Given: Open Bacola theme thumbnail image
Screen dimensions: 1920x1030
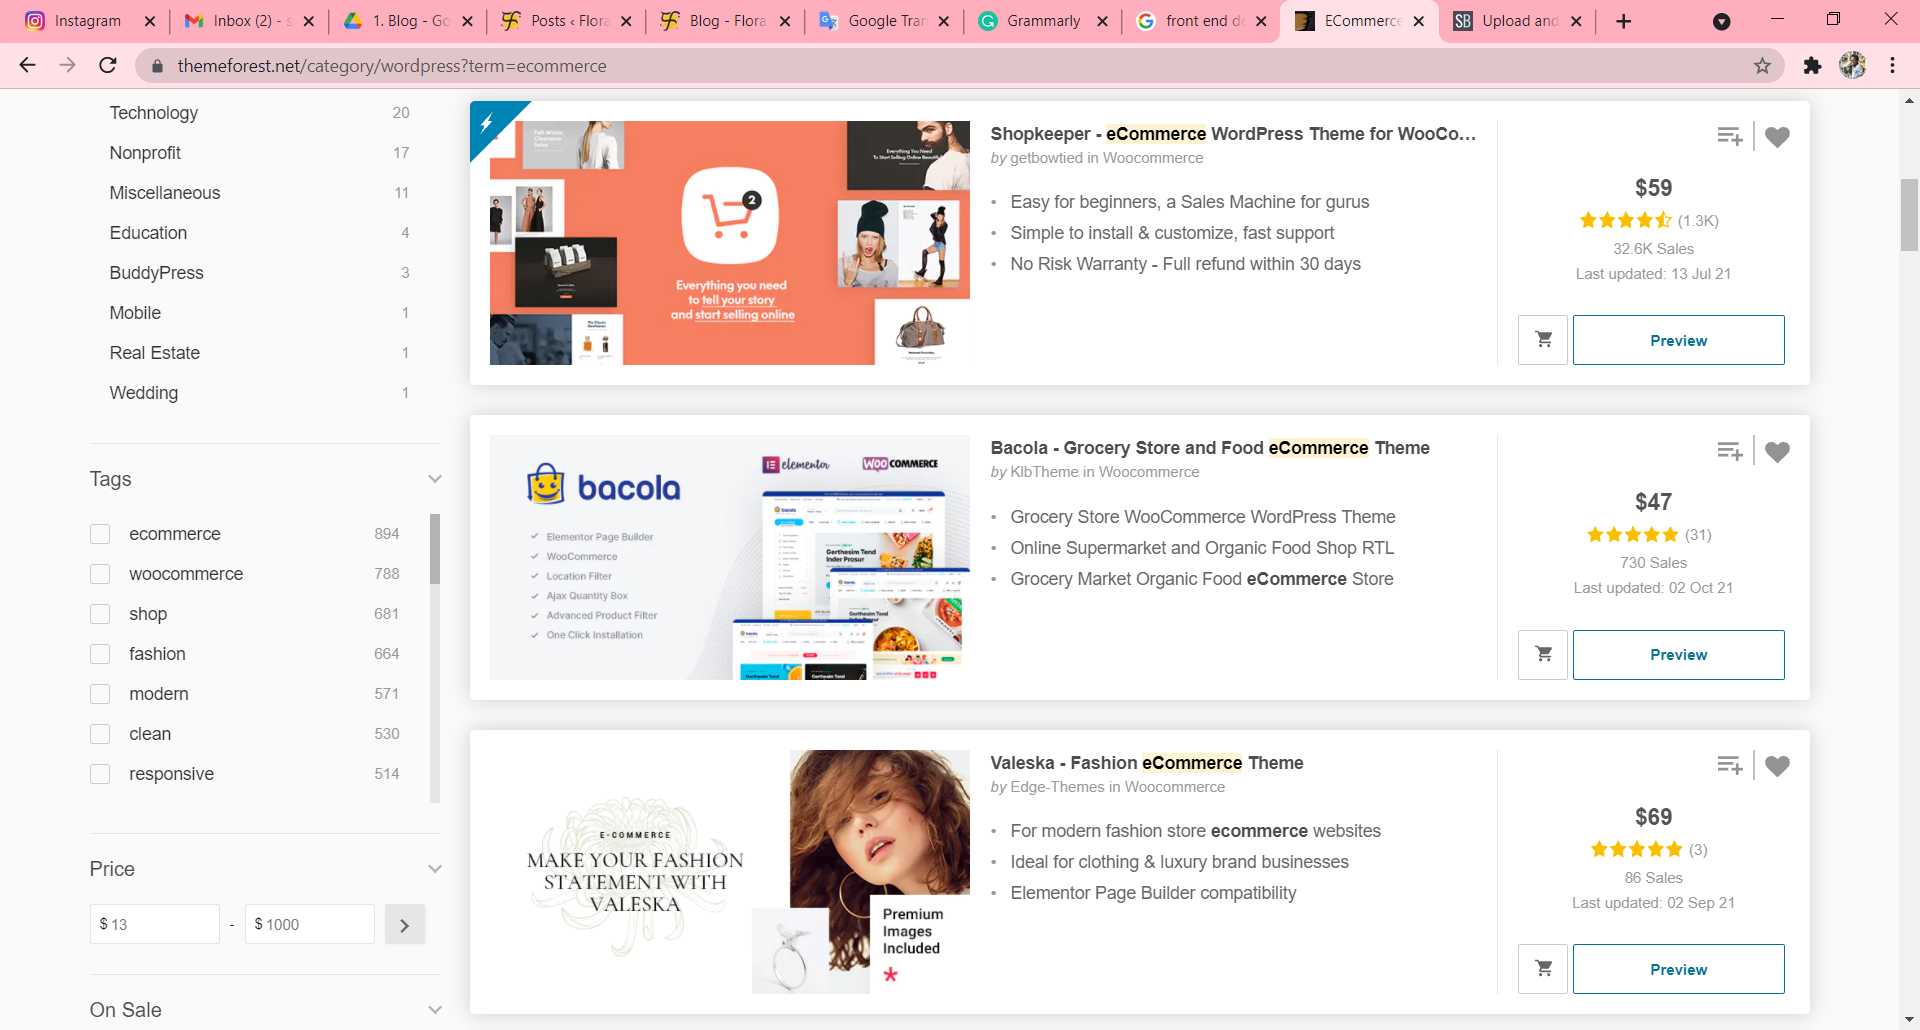Looking at the screenshot, I should 729,557.
